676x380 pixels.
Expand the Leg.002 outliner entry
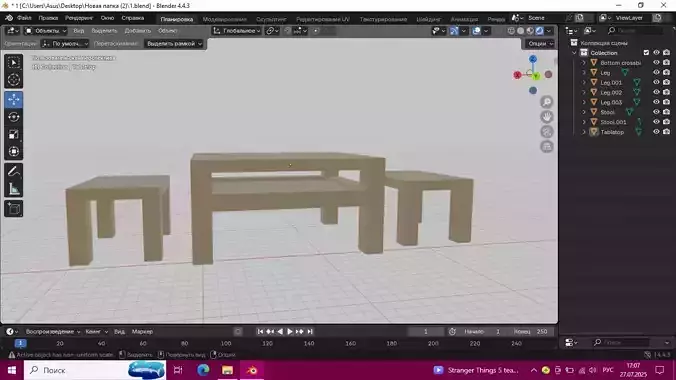tap(584, 92)
